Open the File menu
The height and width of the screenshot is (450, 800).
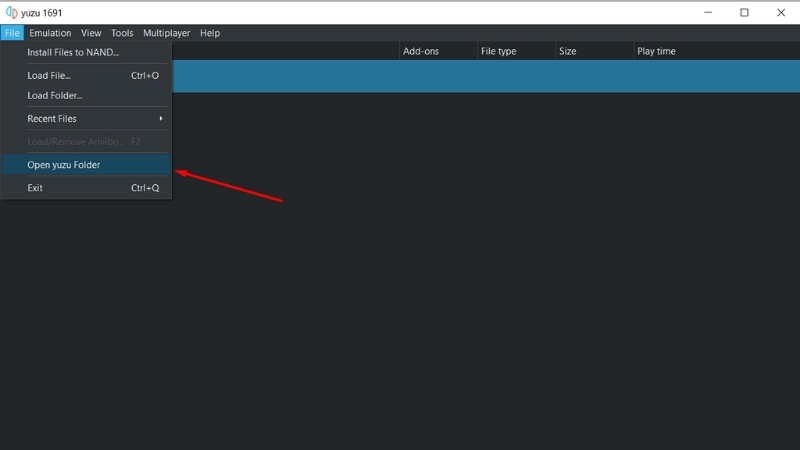12,33
